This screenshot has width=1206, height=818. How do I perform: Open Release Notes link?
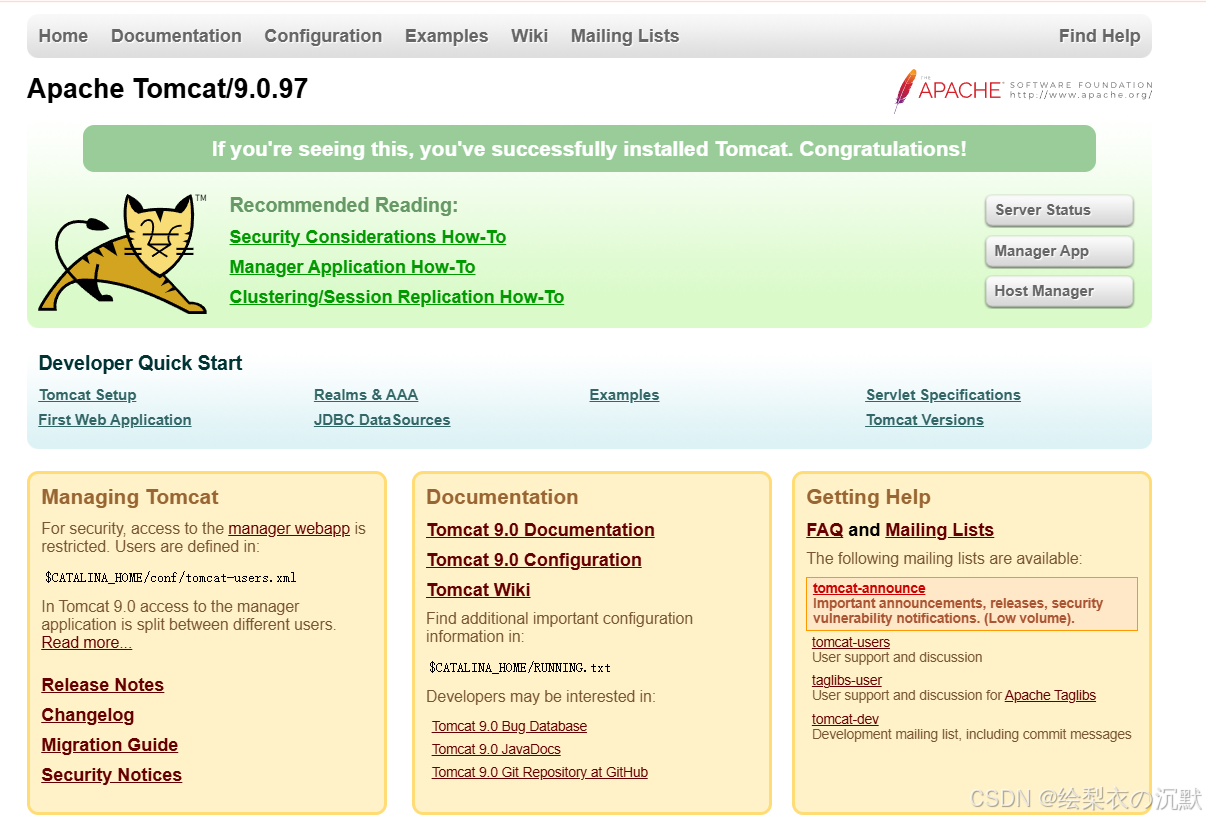tap(102, 685)
